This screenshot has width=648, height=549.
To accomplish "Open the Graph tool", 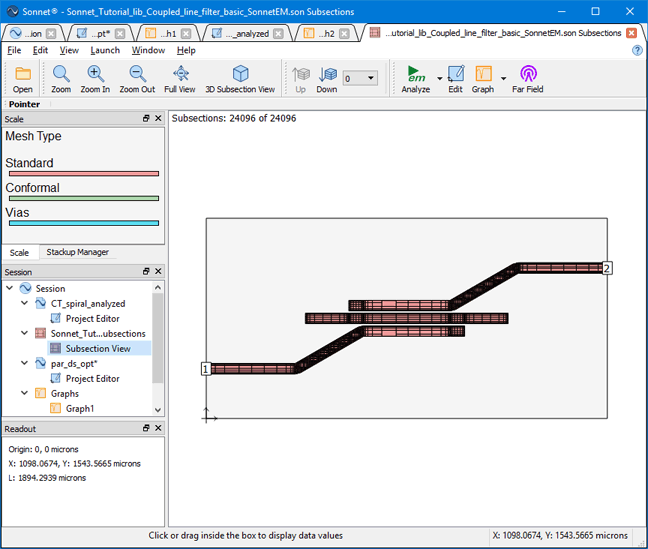I will point(483,79).
